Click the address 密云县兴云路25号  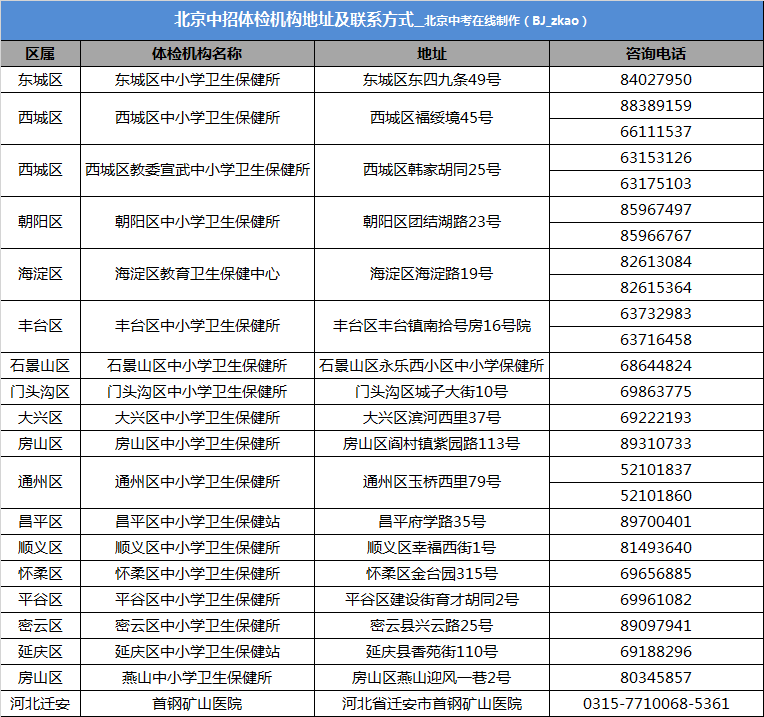[x=432, y=626]
